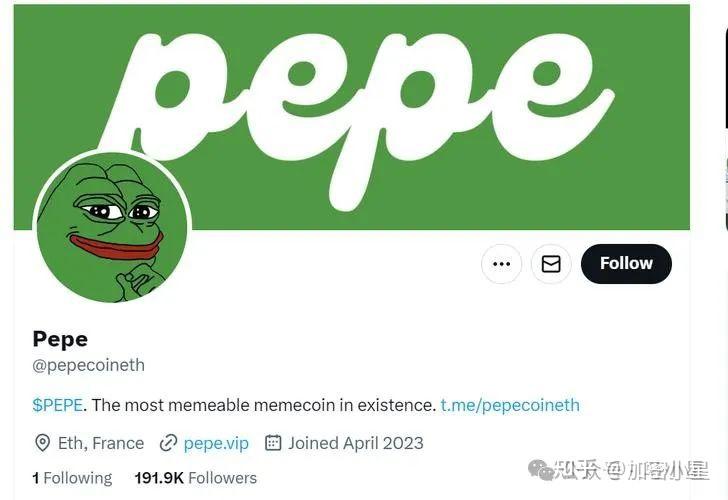This screenshot has height=500, width=728.
Task: View the 191.9K Followers list
Action: click(x=195, y=478)
